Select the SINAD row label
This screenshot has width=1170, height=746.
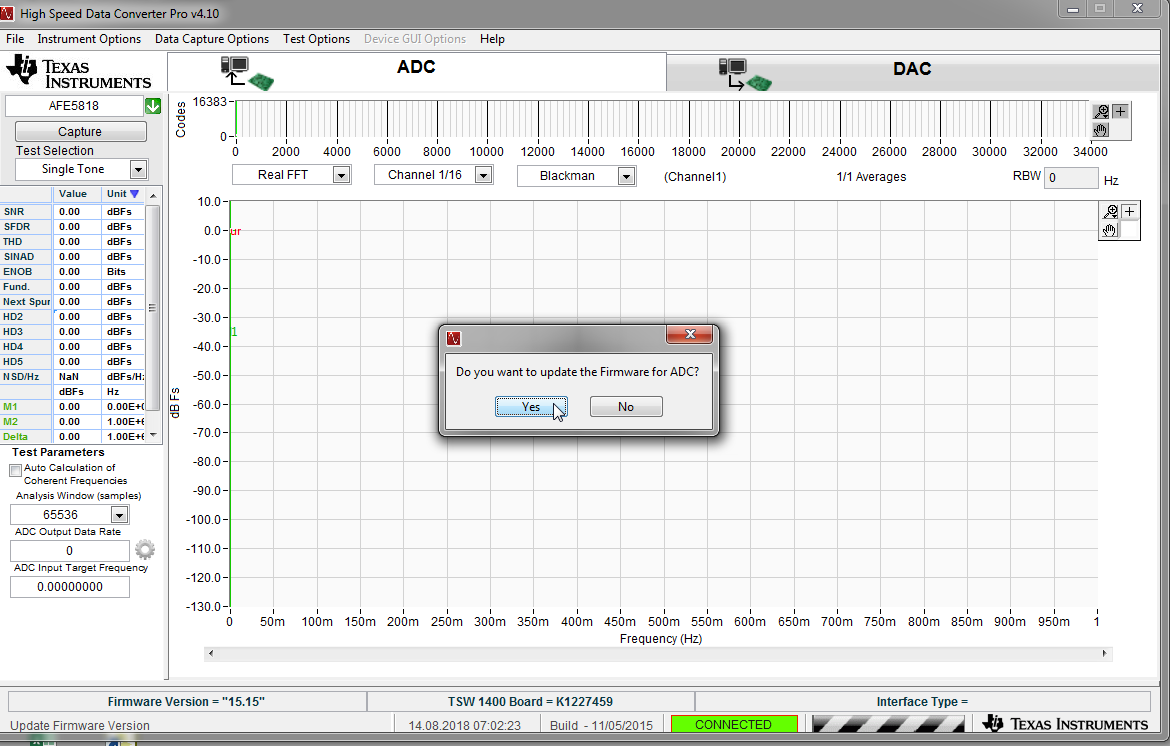[x=25, y=257]
